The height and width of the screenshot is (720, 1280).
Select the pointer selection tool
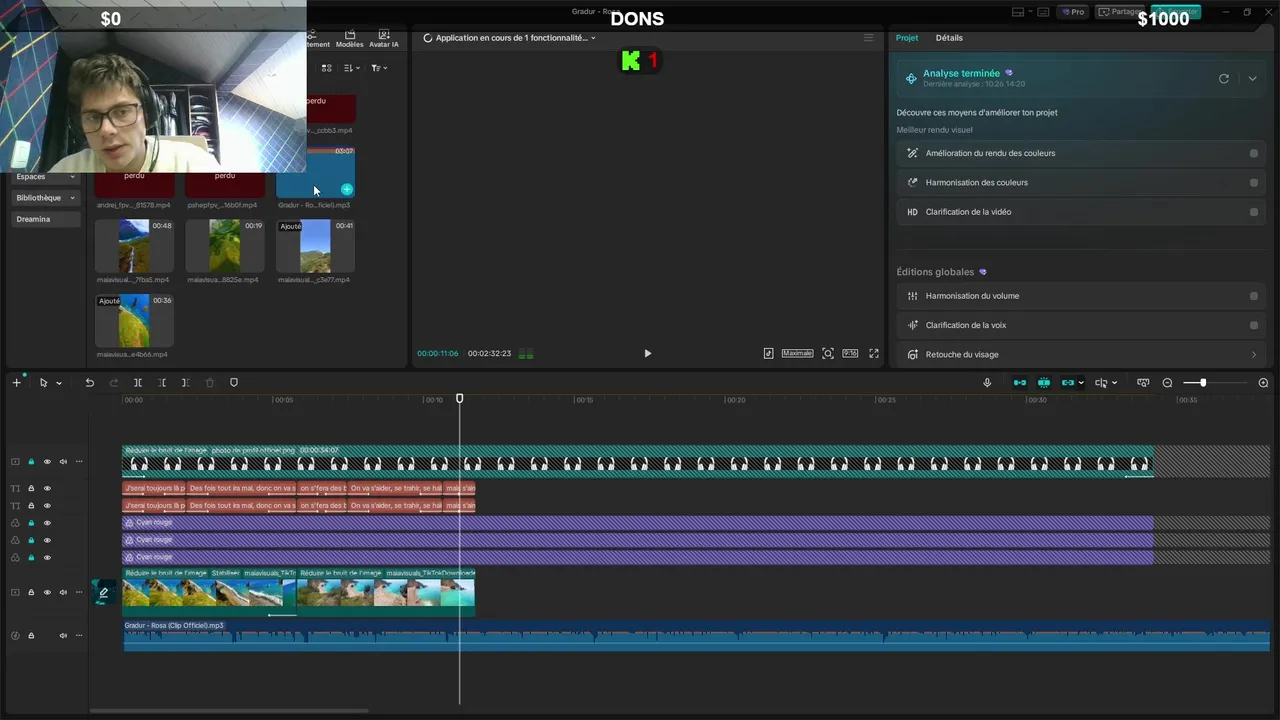pyautogui.click(x=43, y=383)
